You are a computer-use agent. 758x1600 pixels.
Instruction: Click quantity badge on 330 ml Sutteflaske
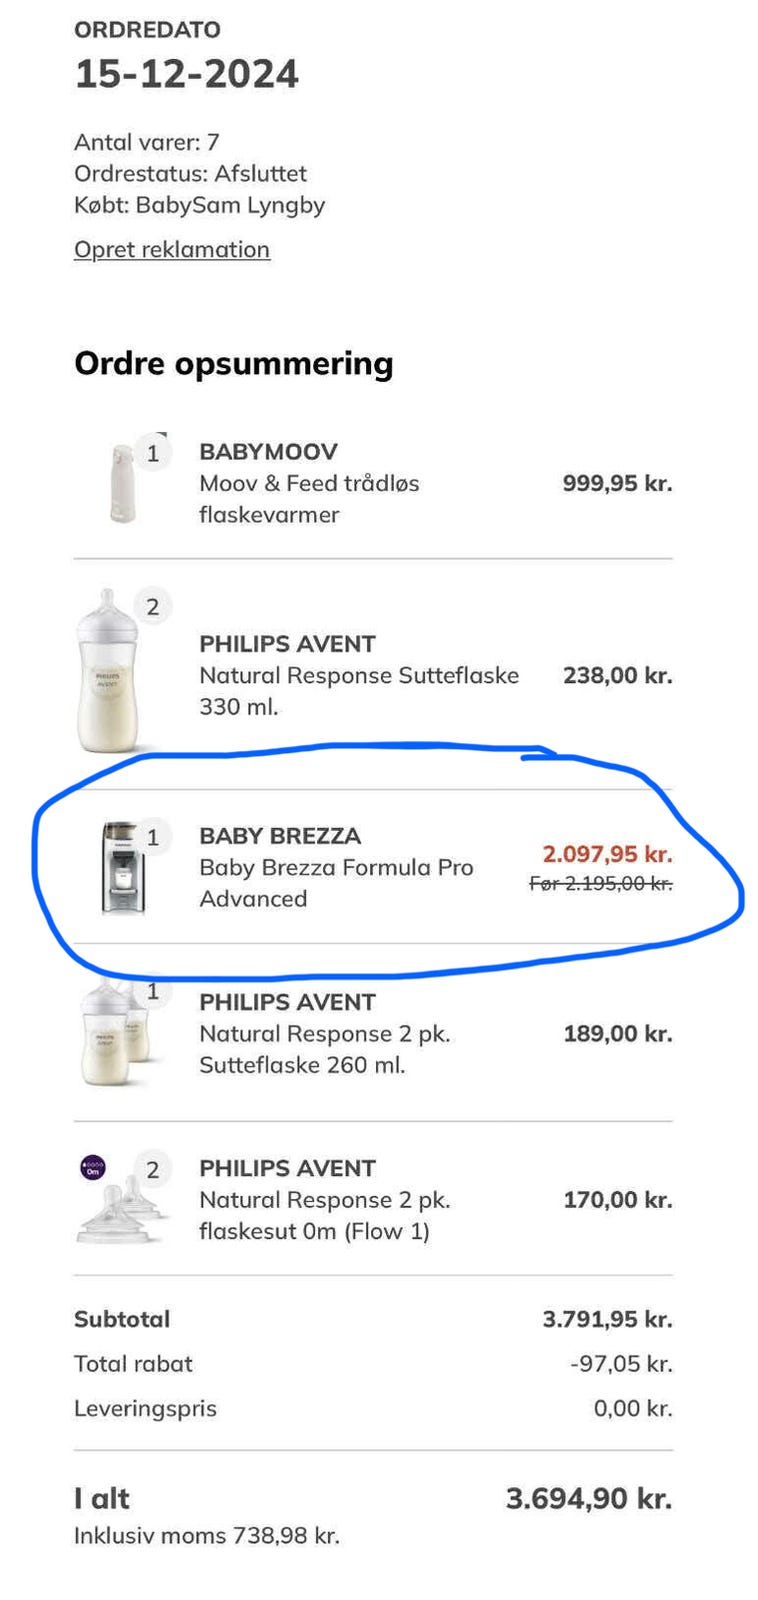(153, 606)
